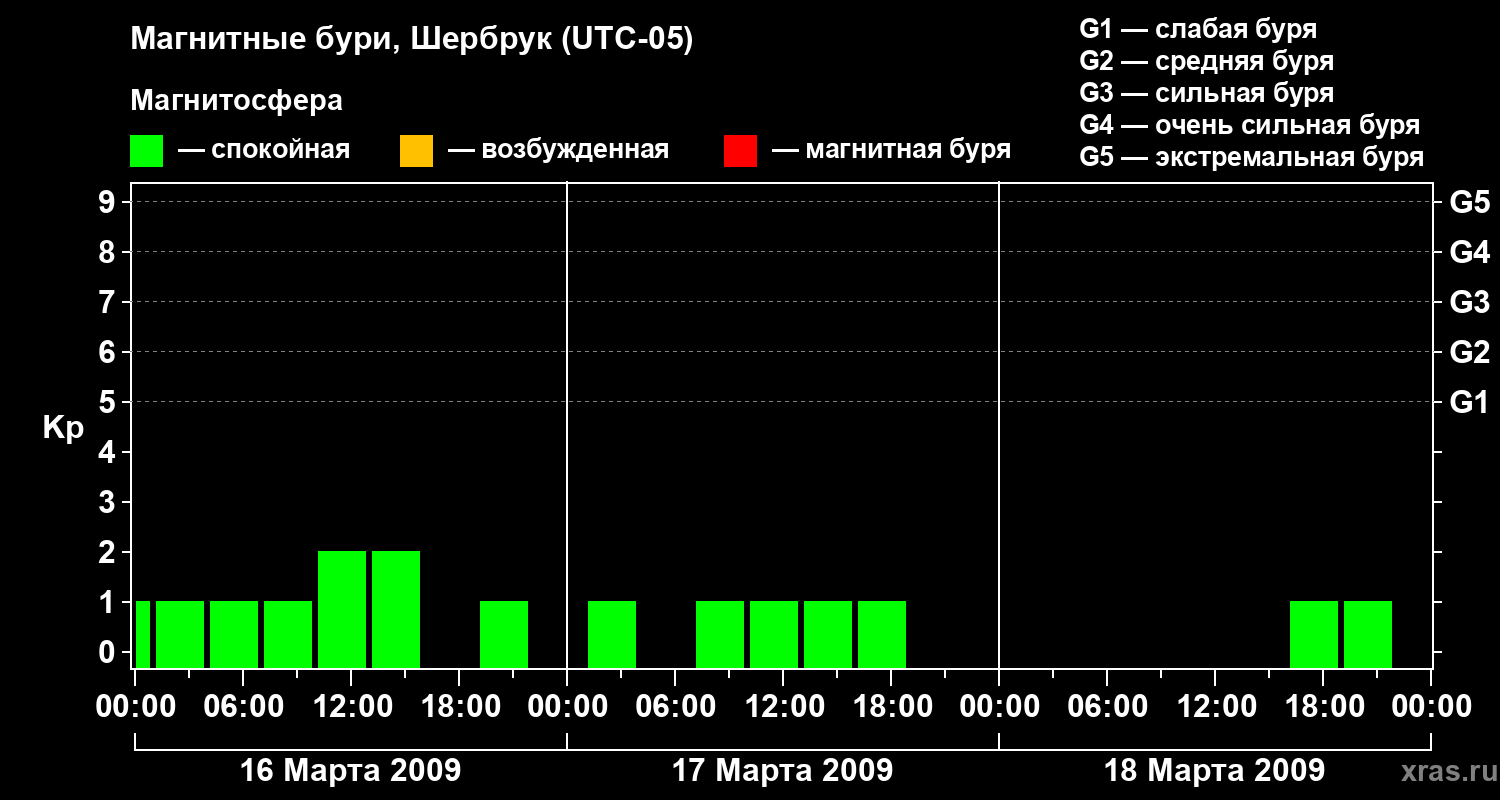The width and height of the screenshot is (1500, 800).
Task: Click the bar spanning 18:00 on 18 Марта
Action: (1314, 634)
